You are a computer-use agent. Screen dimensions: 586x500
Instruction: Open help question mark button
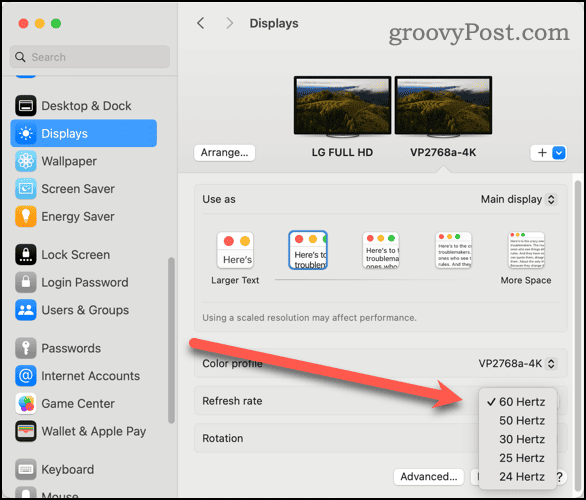[x=559, y=477]
